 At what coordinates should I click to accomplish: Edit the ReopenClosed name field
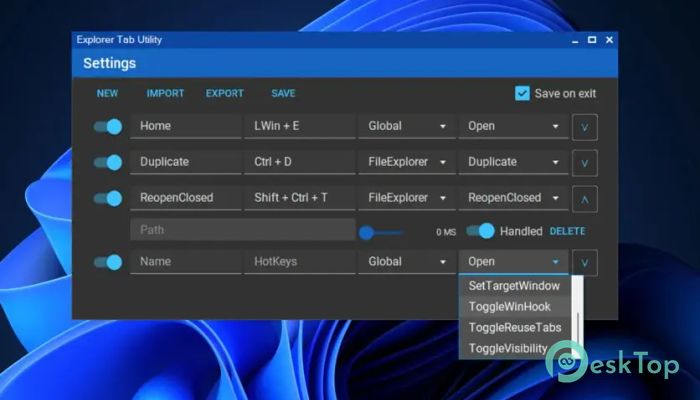pyautogui.click(x=186, y=198)
